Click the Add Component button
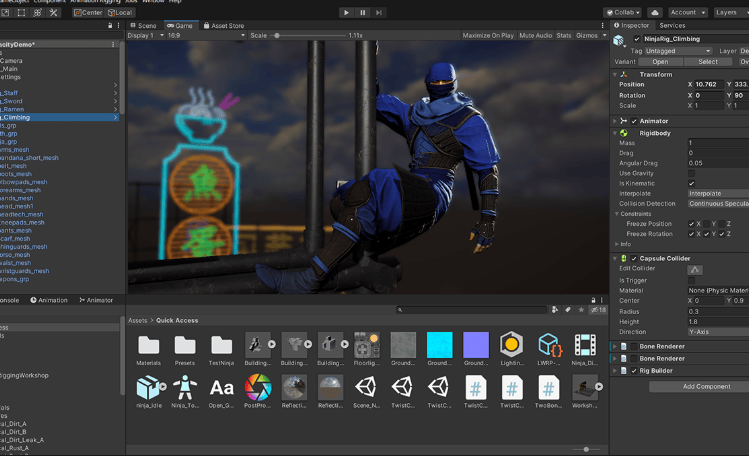Screen dimensions: 749x456 706,386
